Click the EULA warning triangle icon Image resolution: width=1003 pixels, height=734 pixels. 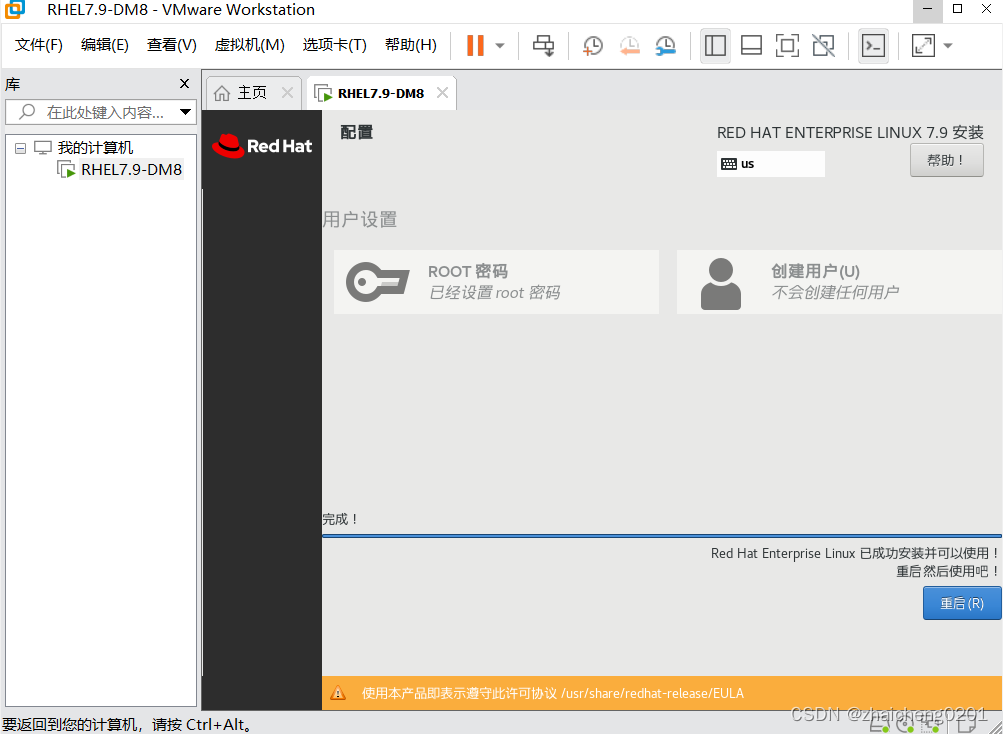click(x=338, y=693)
